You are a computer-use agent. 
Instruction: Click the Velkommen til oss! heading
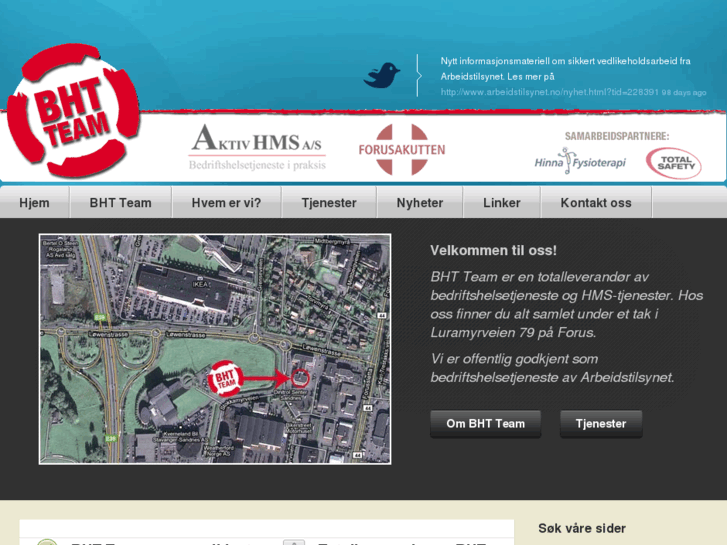[493, 250]
